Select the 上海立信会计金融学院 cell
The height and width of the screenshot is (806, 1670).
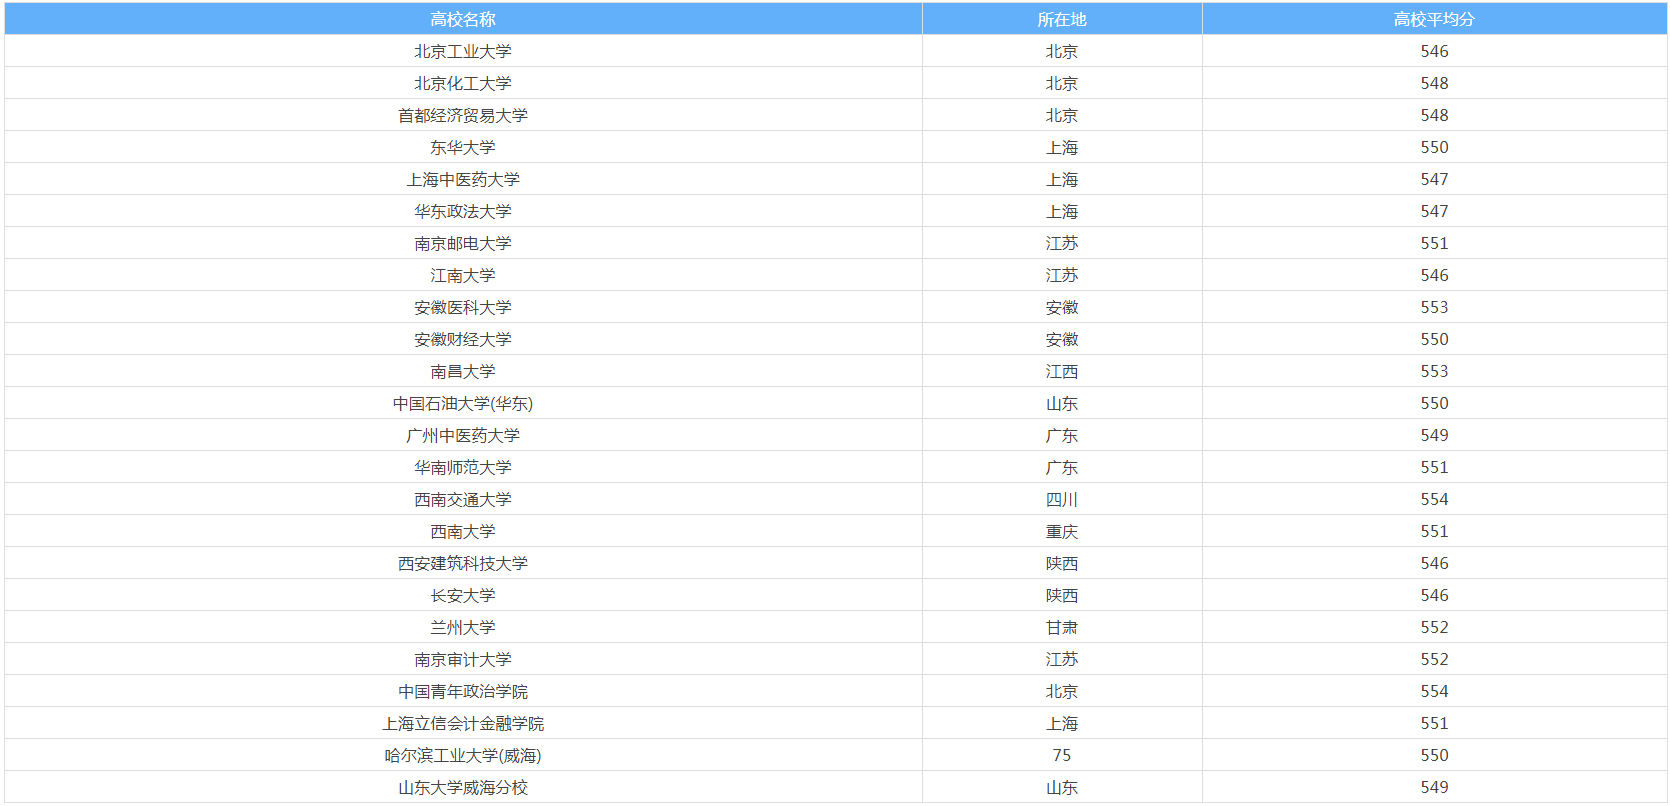(463, 723)
